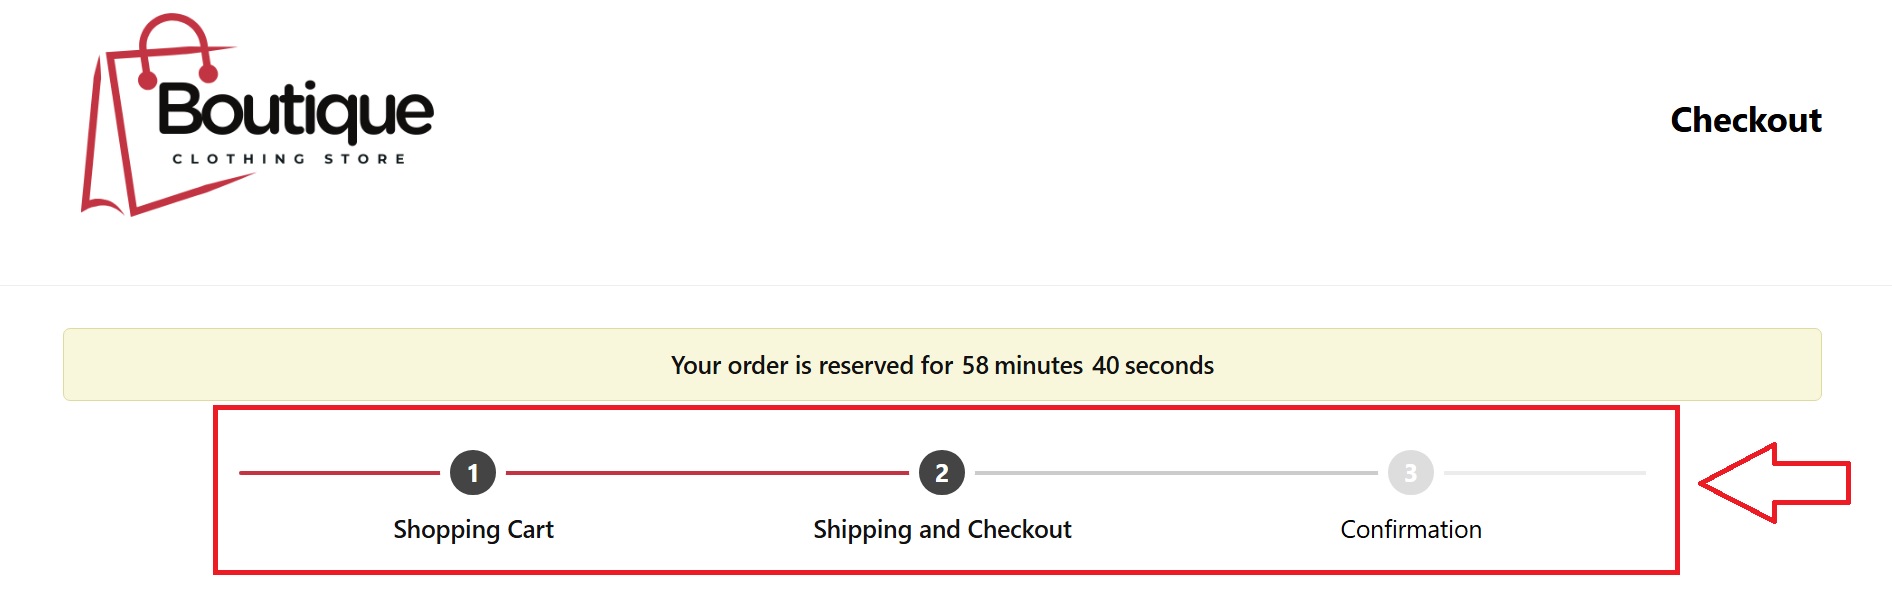Viewport: 1892px width, 604px height.
Task: Select the Shipping and Checkout step label
Action: click(x=942, y=529)
